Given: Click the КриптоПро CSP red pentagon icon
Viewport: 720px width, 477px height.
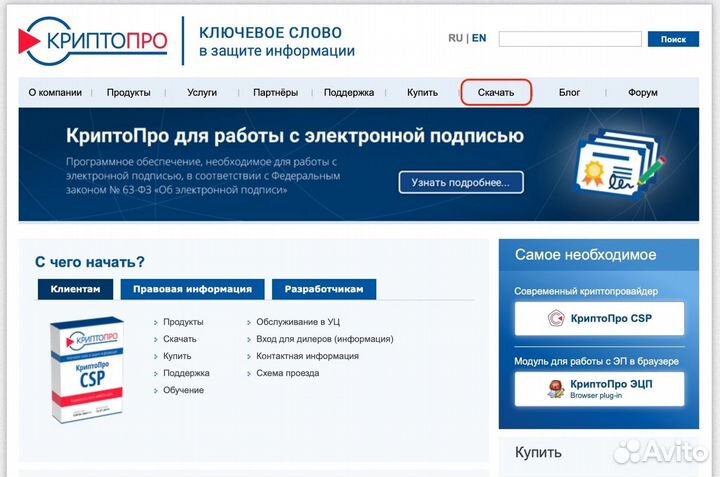Looking at the screenshot, I should coord(556,318).
